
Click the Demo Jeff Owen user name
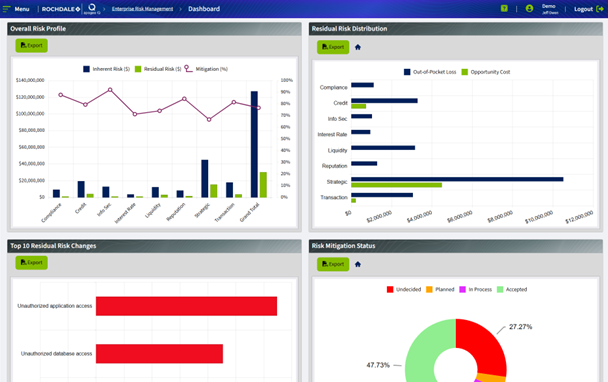pyautogui.click(x=550, y=9)
